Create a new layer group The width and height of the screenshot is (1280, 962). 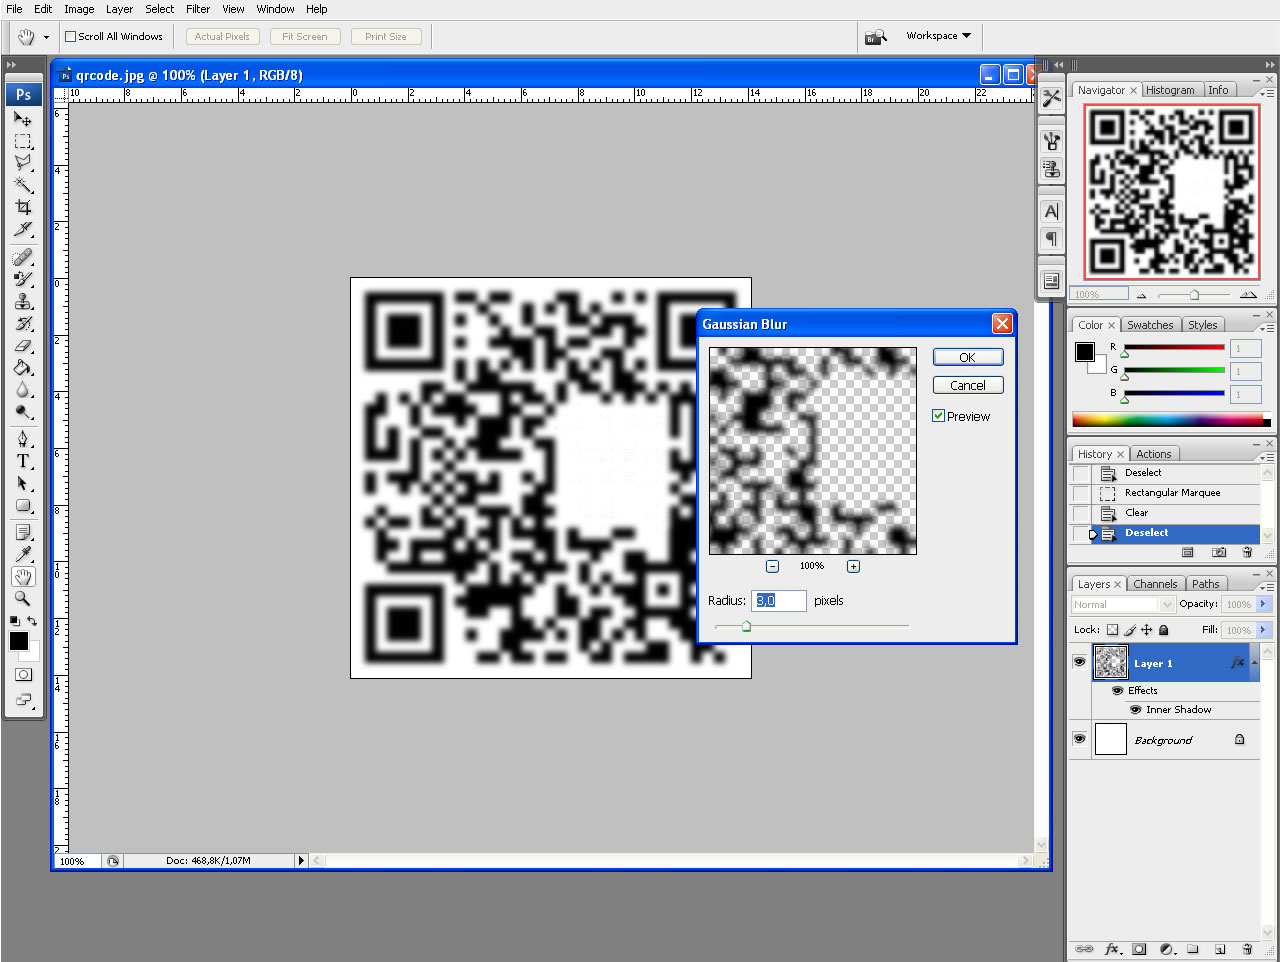[x=1193, y=949]
